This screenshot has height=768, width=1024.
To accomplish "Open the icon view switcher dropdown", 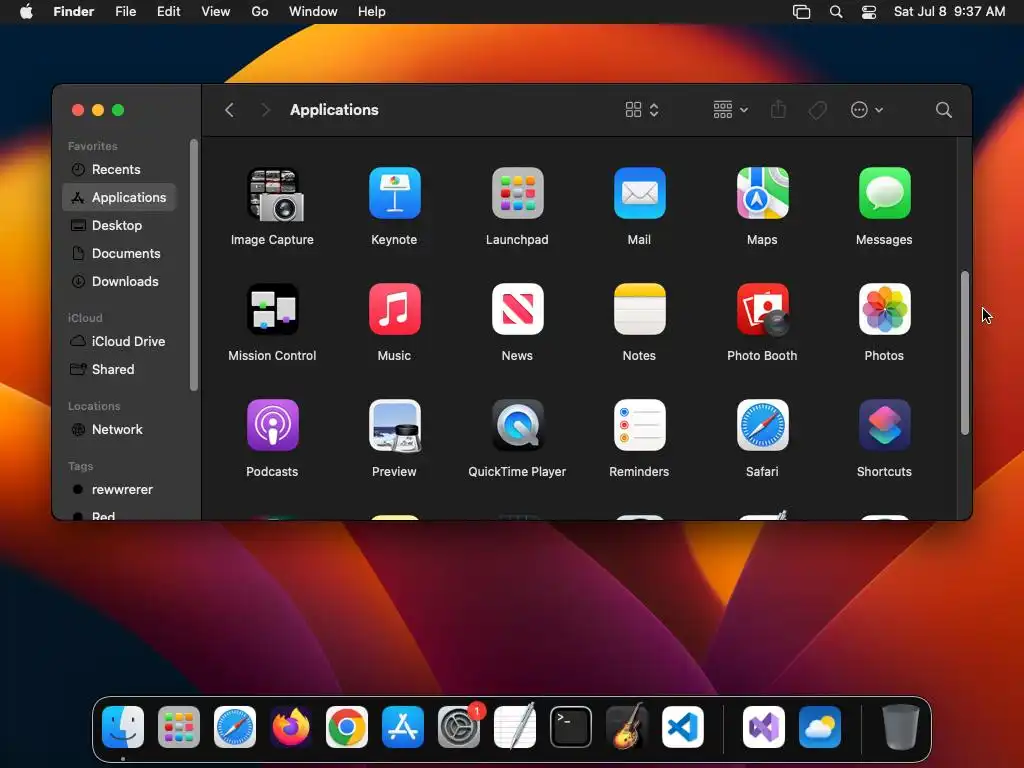I will (x=642, y=110).
